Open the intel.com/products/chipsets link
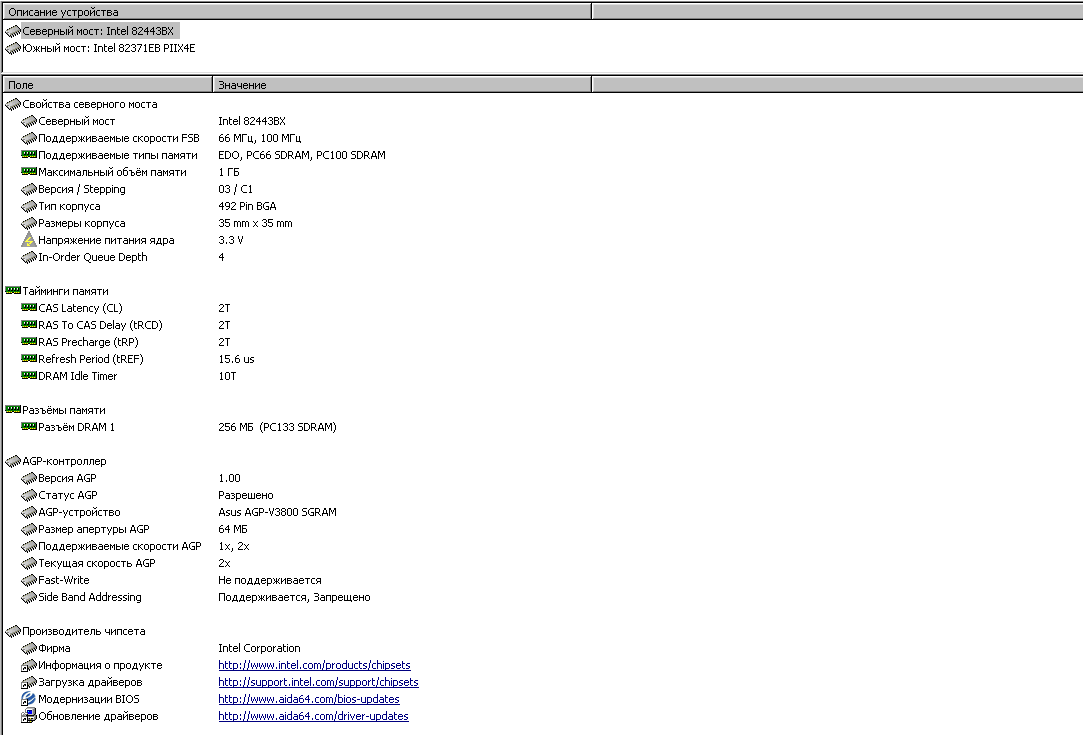1083x735 pixels. point(314,665)
